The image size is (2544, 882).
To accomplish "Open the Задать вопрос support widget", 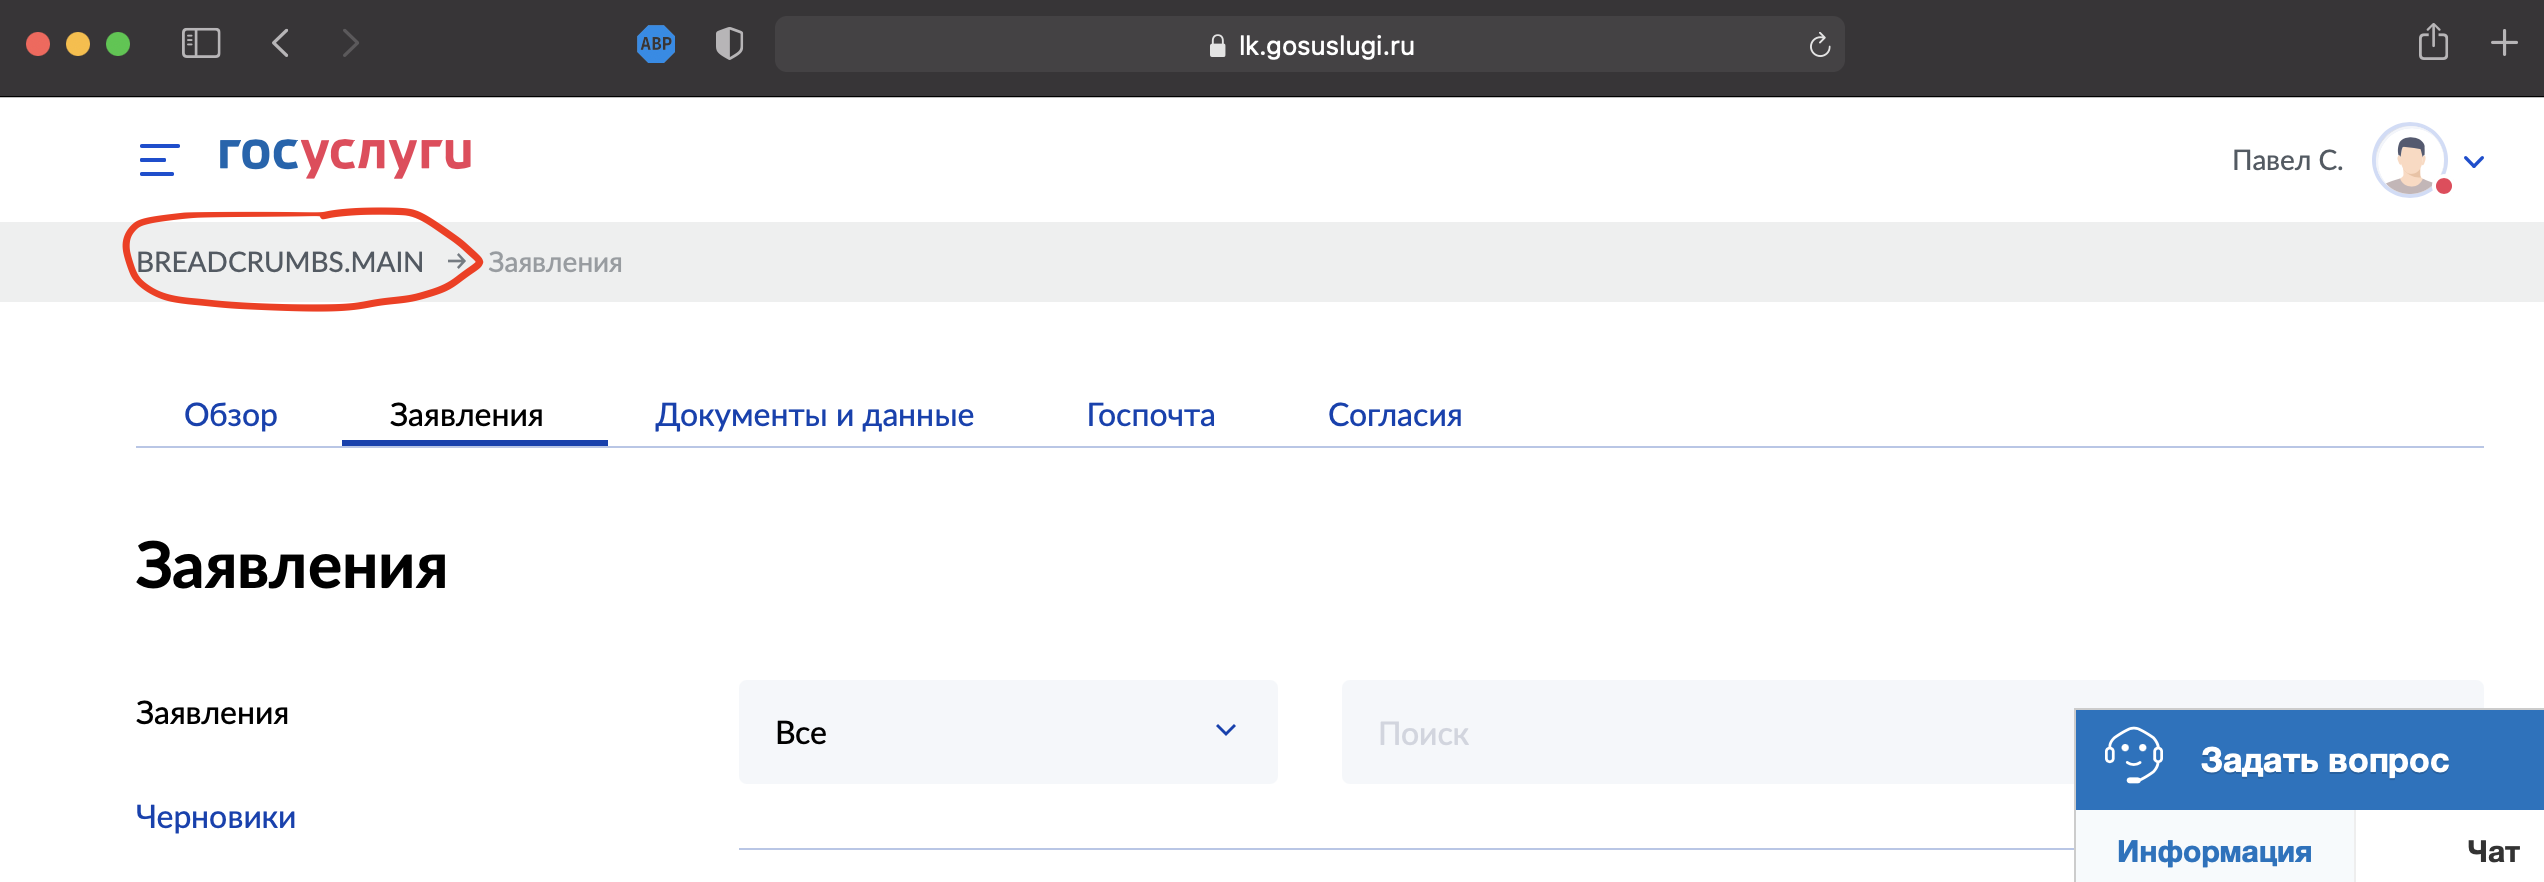I will click(2310, 760).
